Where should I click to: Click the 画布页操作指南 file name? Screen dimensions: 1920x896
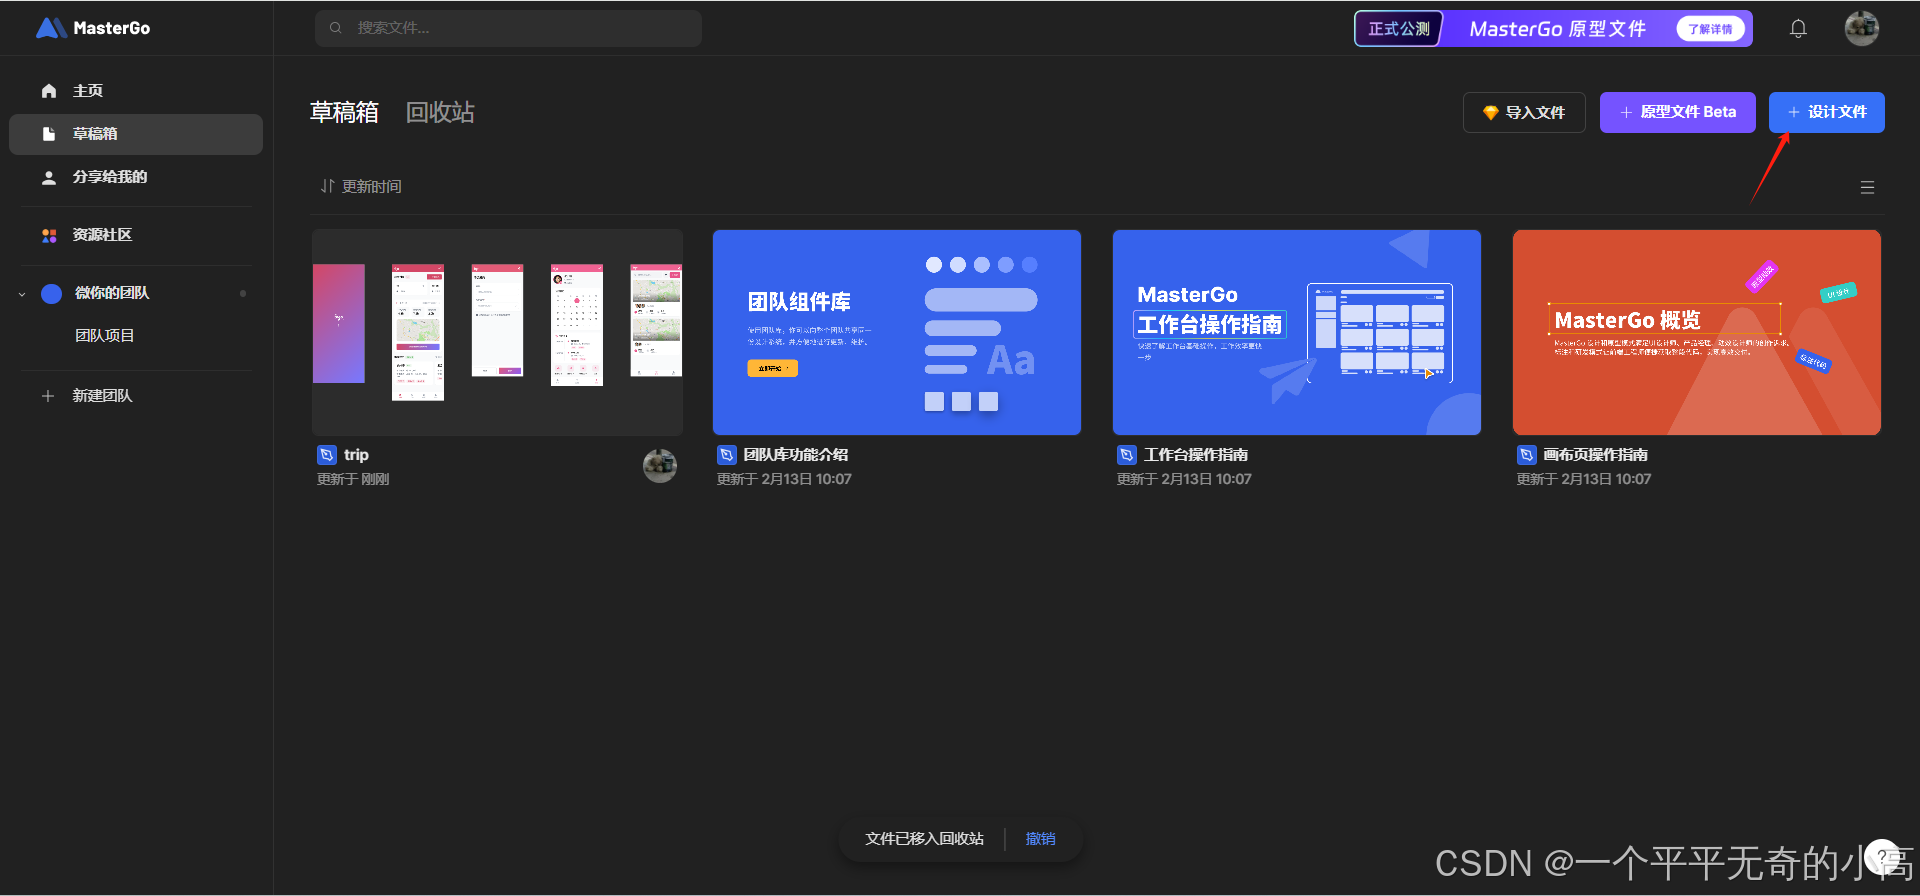pyautogui.click(x=1596, y=455)
